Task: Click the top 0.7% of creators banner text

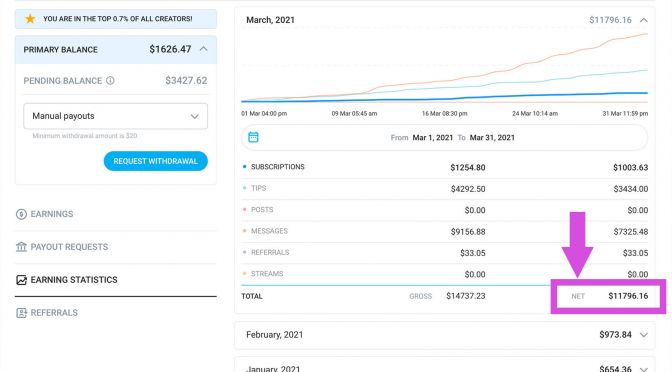Action: tap(118, 19)
